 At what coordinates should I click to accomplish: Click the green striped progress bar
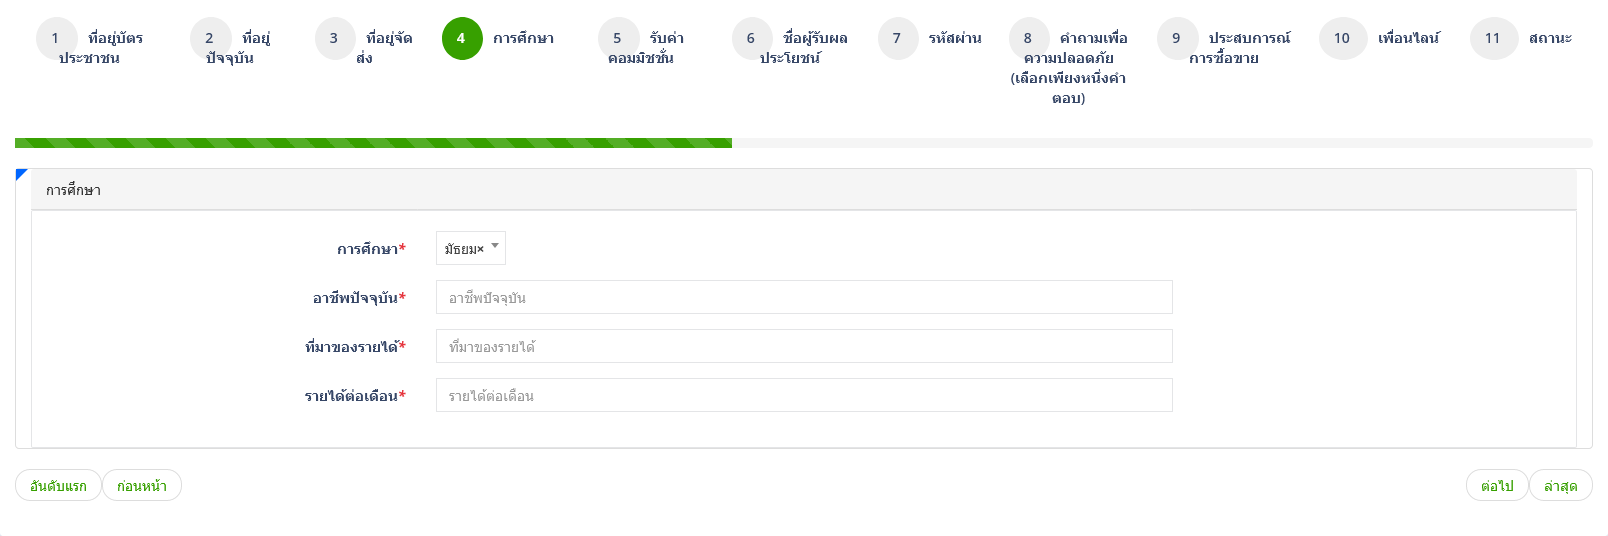tap(373, 143)
